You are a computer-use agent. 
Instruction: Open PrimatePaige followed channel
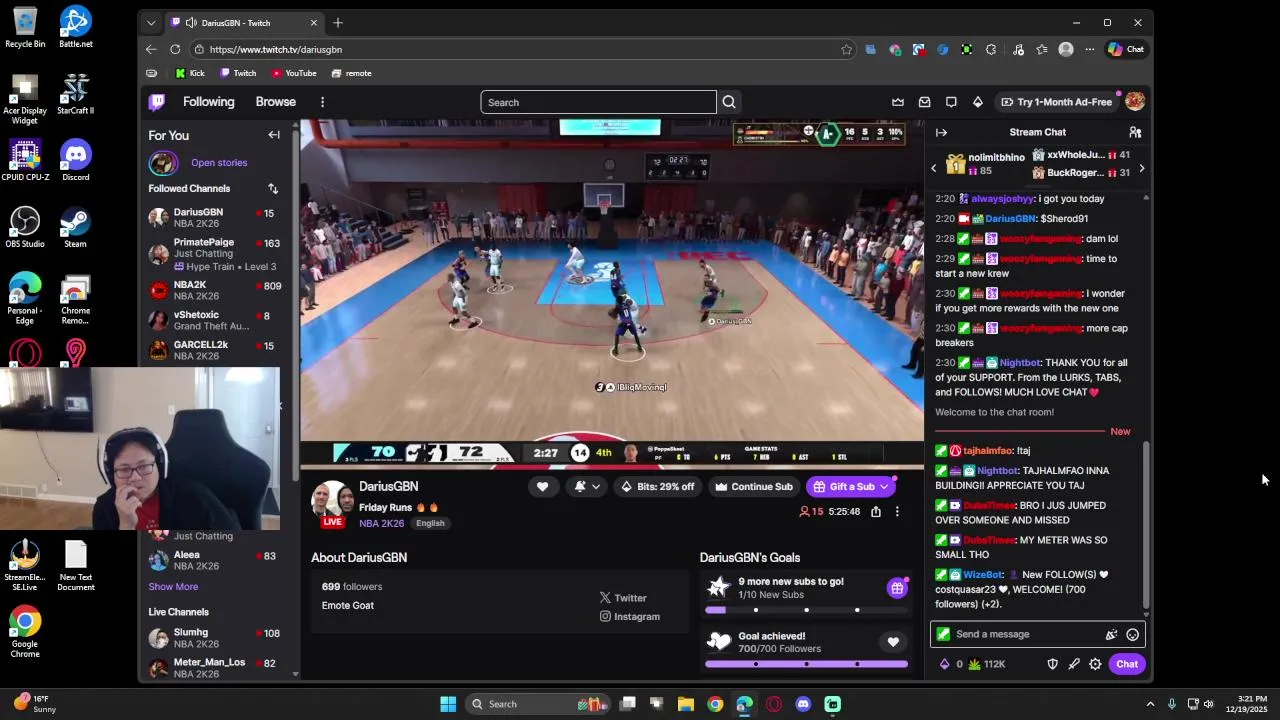pyautogui.click(x=214, y=254)
